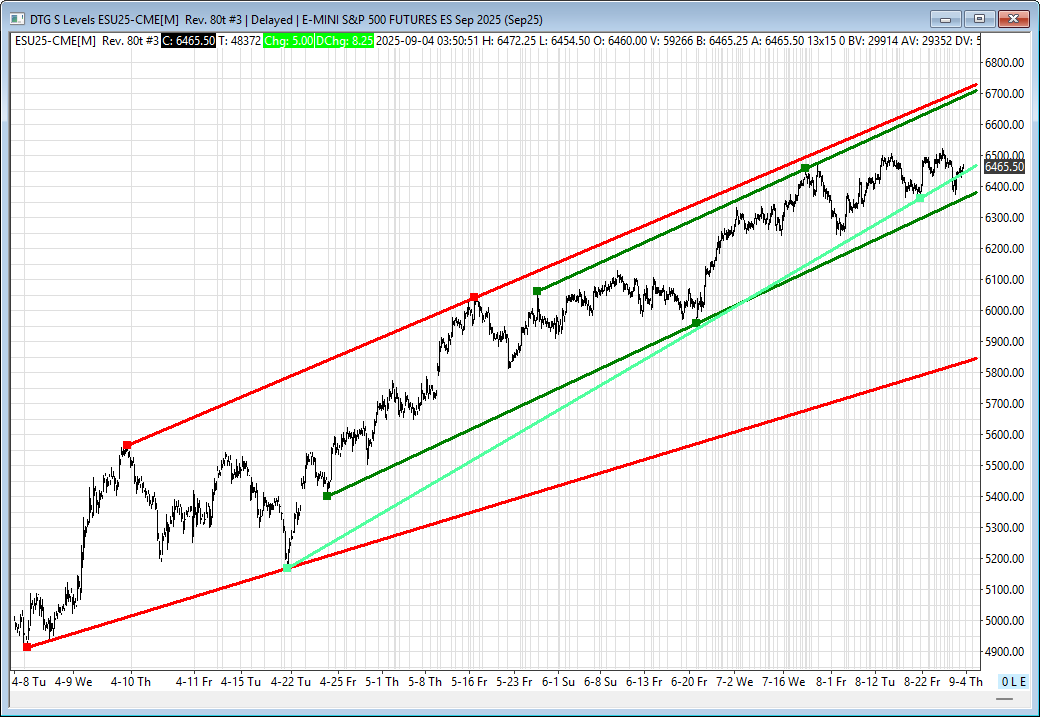Screen dimensions: 1040x717
Task: Select dark green anchor near 6060
Action: pos(537,291)
